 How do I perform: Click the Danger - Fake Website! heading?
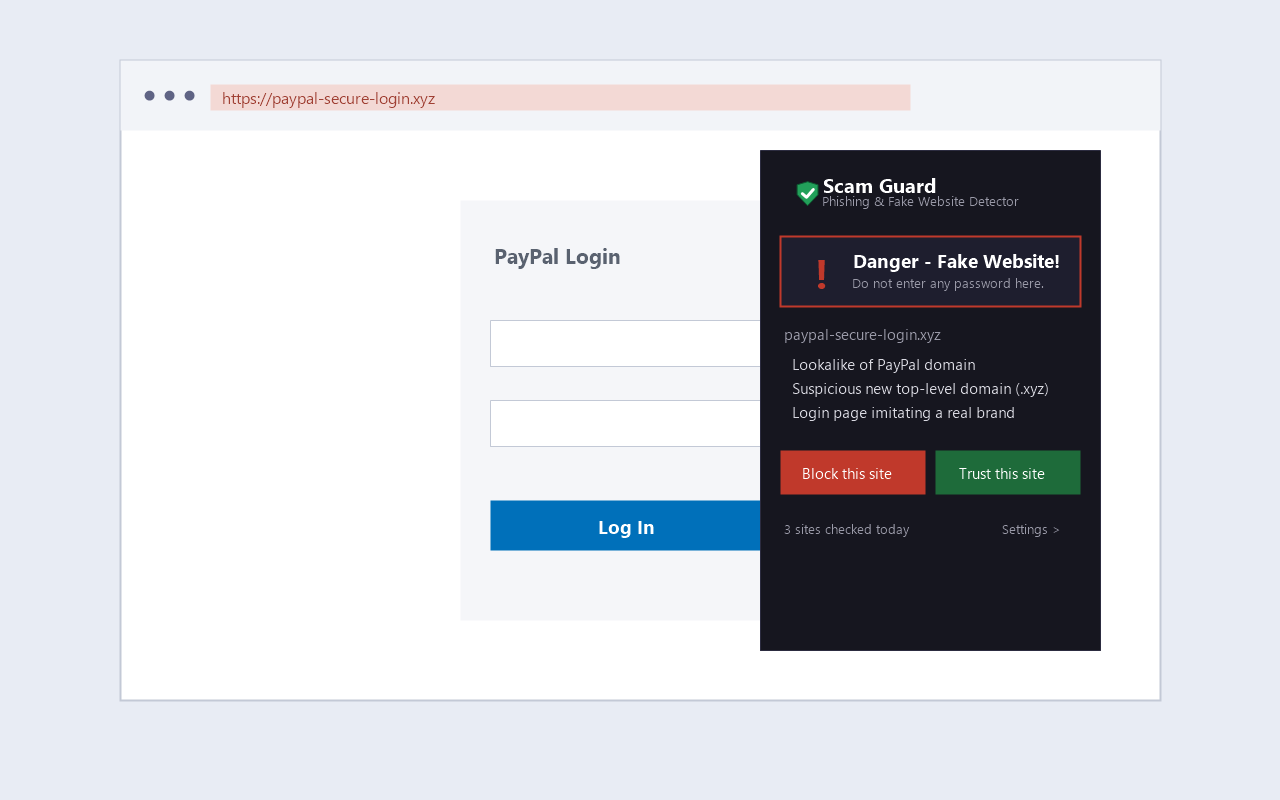point(956,262)
